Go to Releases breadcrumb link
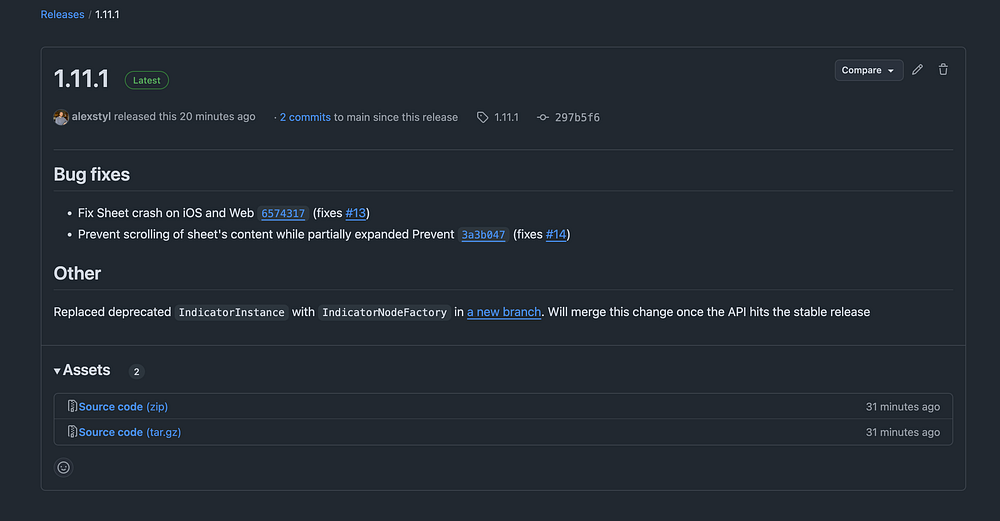 click(62, 15)
